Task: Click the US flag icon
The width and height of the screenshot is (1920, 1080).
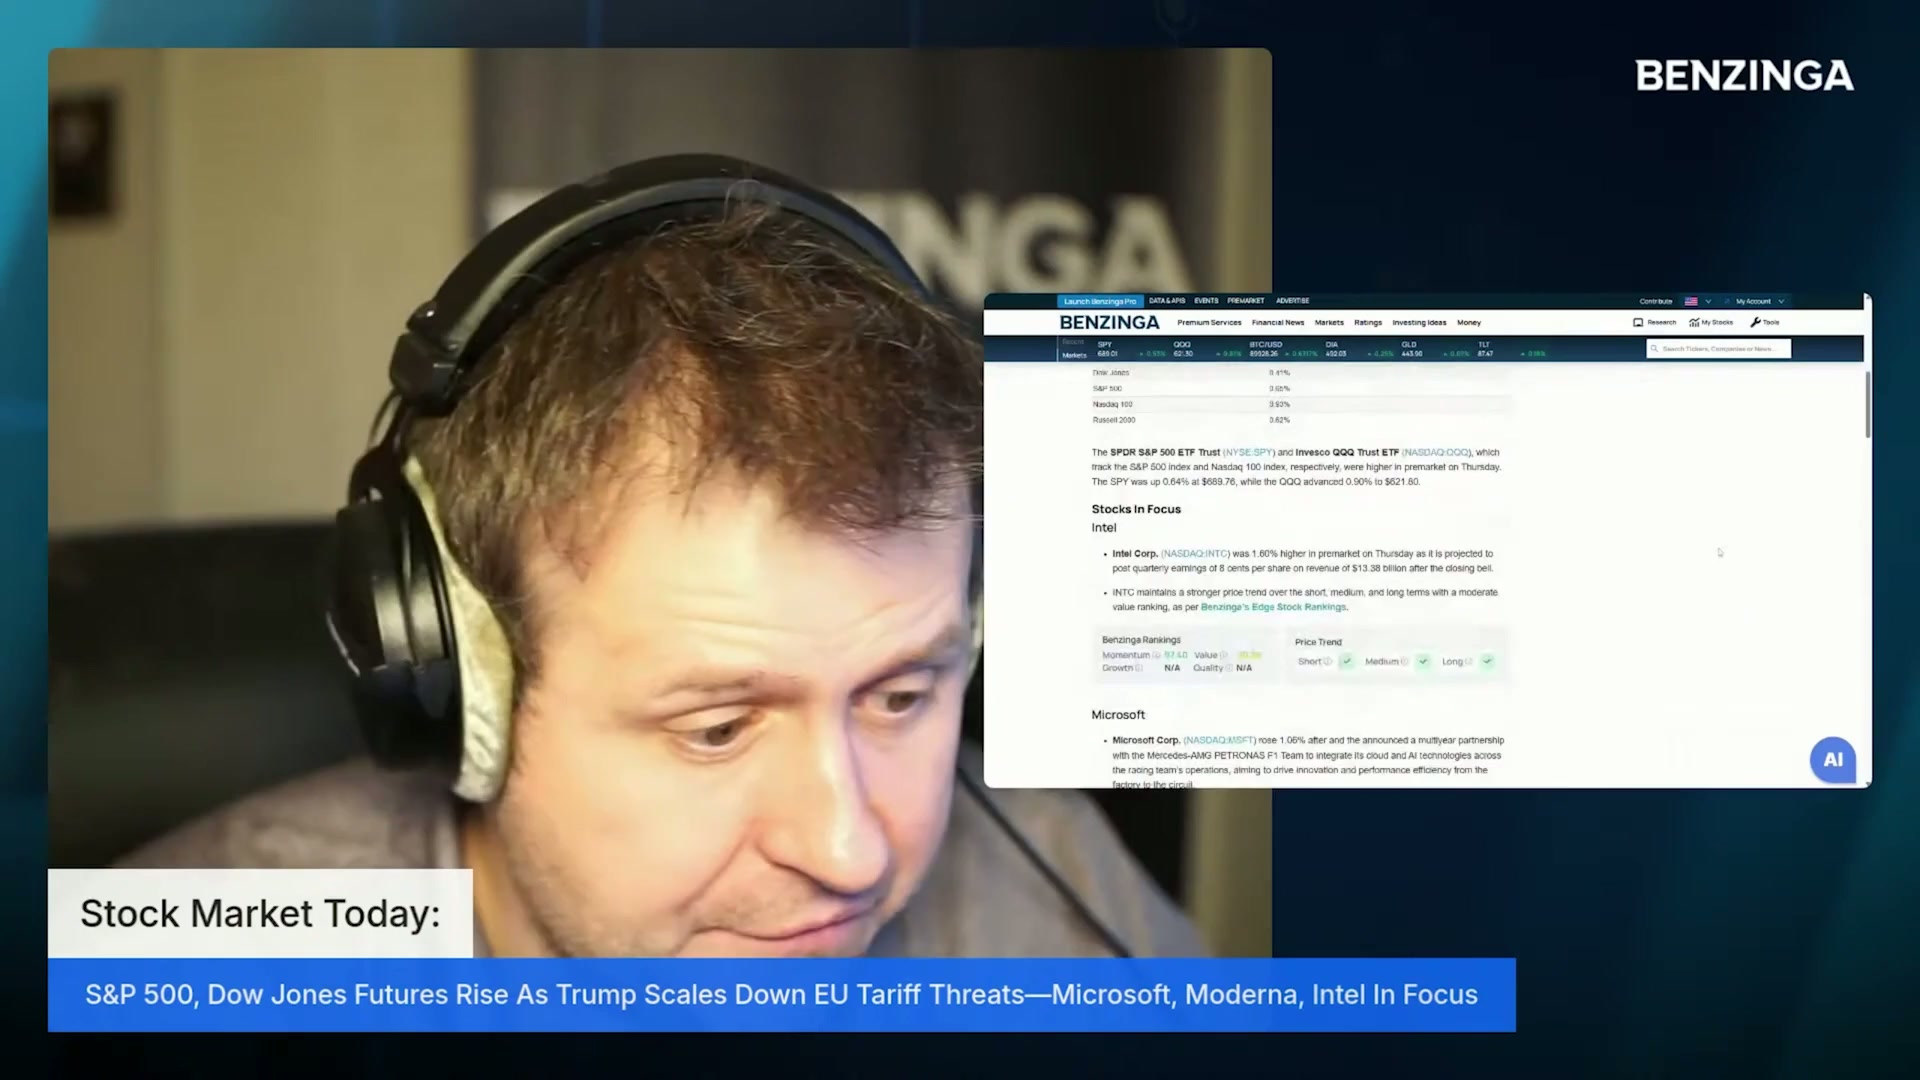Action: click(1691, 301)
